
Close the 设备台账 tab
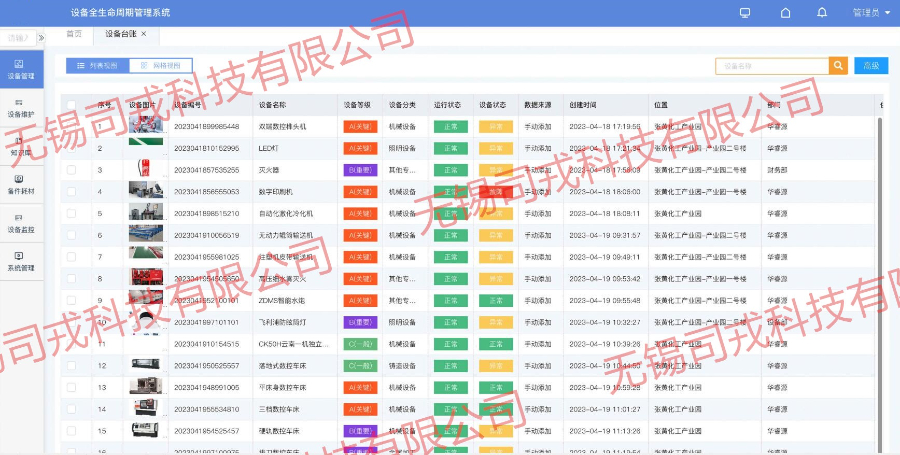pyautogui.click(x=143, y=34)
